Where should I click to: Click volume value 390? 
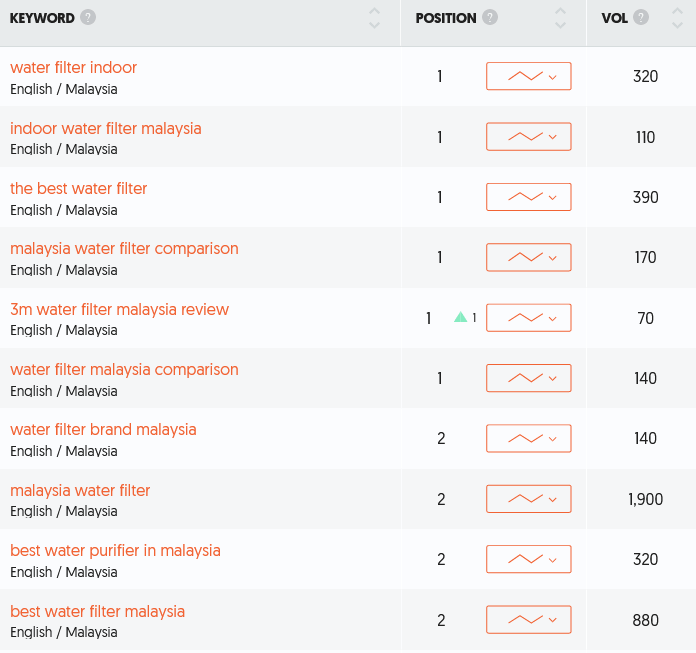tap(645, 197)
